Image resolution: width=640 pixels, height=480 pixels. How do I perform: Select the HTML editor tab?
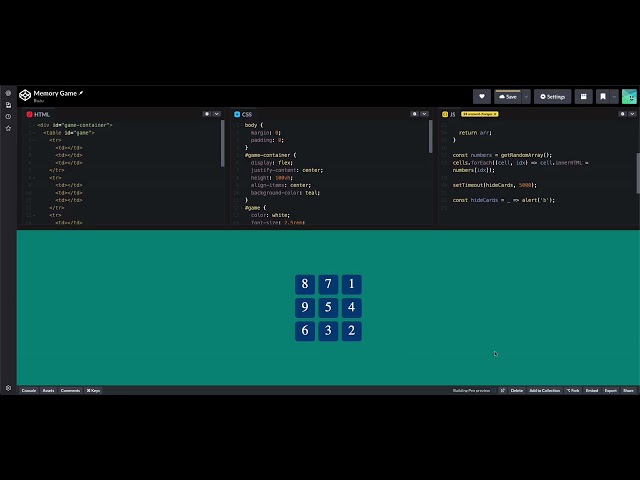(38, 114)
